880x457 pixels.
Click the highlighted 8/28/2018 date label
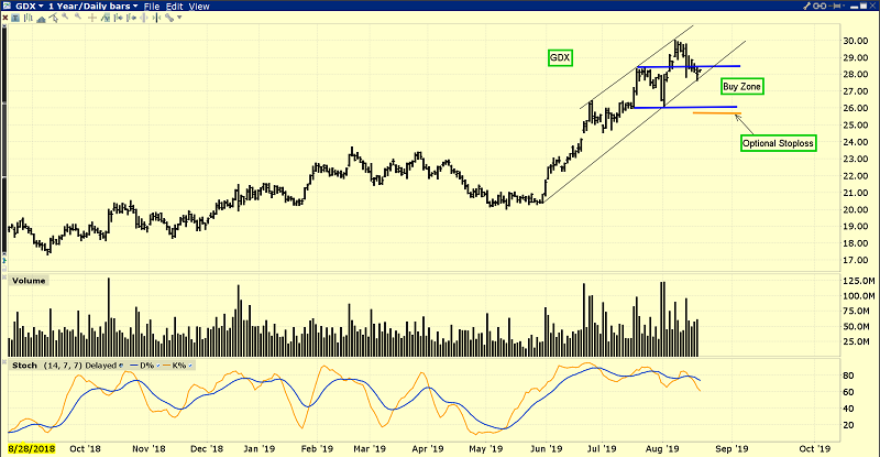(x=31, y=449)
